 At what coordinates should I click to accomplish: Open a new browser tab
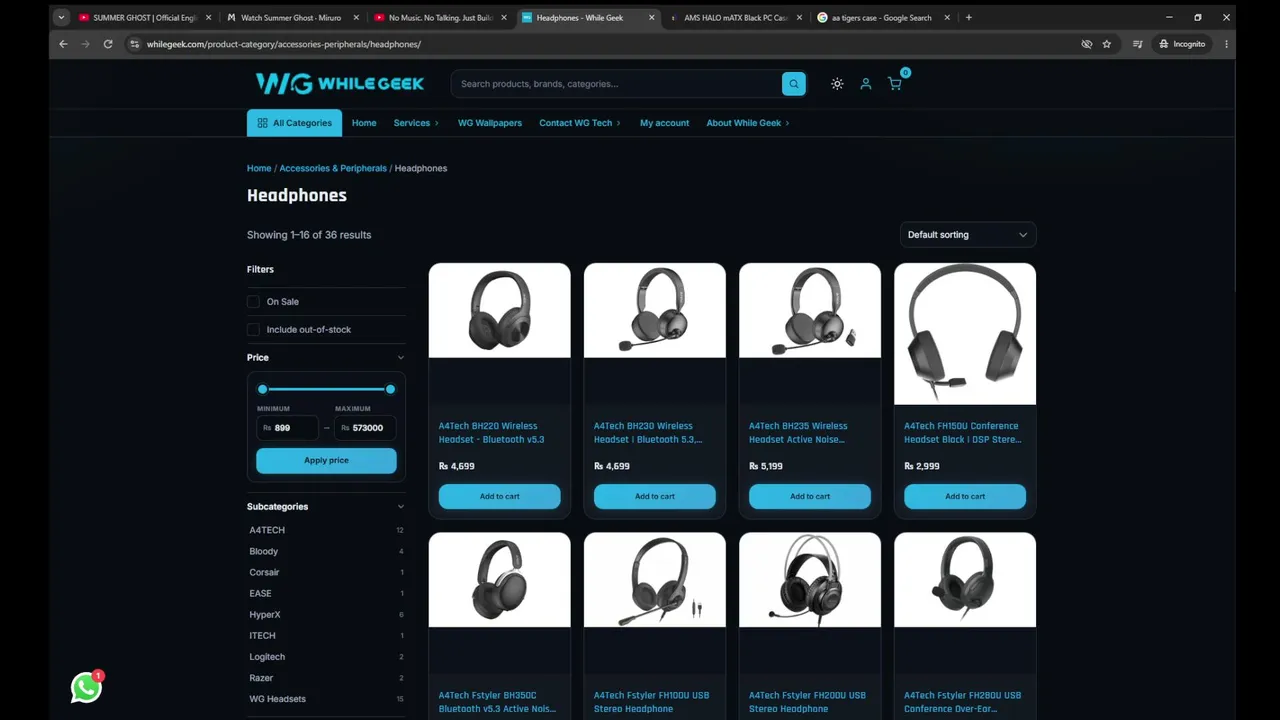[968, 17]
